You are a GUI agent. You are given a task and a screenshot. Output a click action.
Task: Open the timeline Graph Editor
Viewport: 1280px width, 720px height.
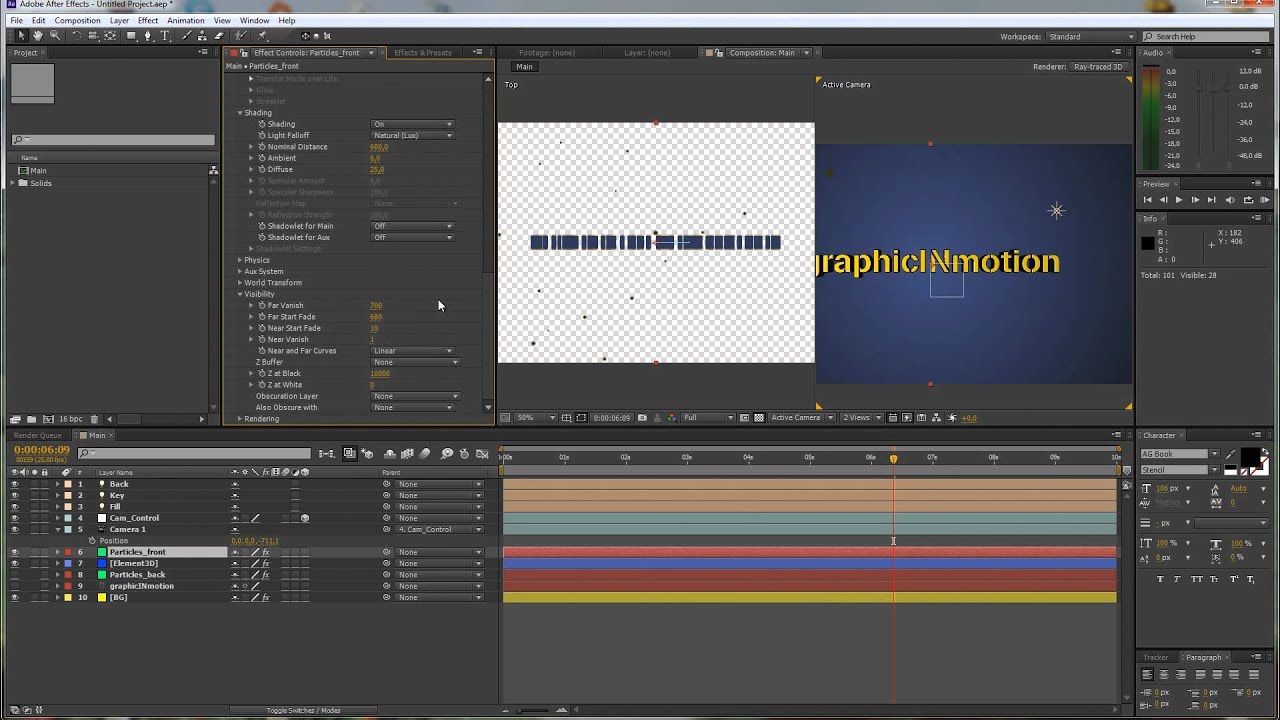(x=482, y=453)
